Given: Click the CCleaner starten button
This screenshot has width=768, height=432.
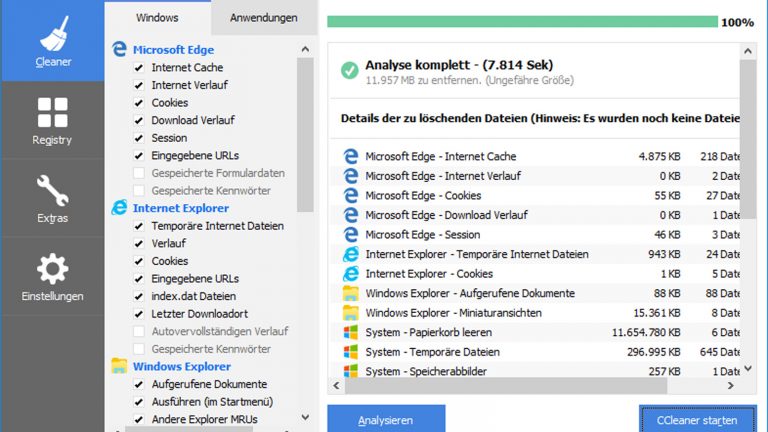Looking at the screenshot, I should [x=697, y=419].
